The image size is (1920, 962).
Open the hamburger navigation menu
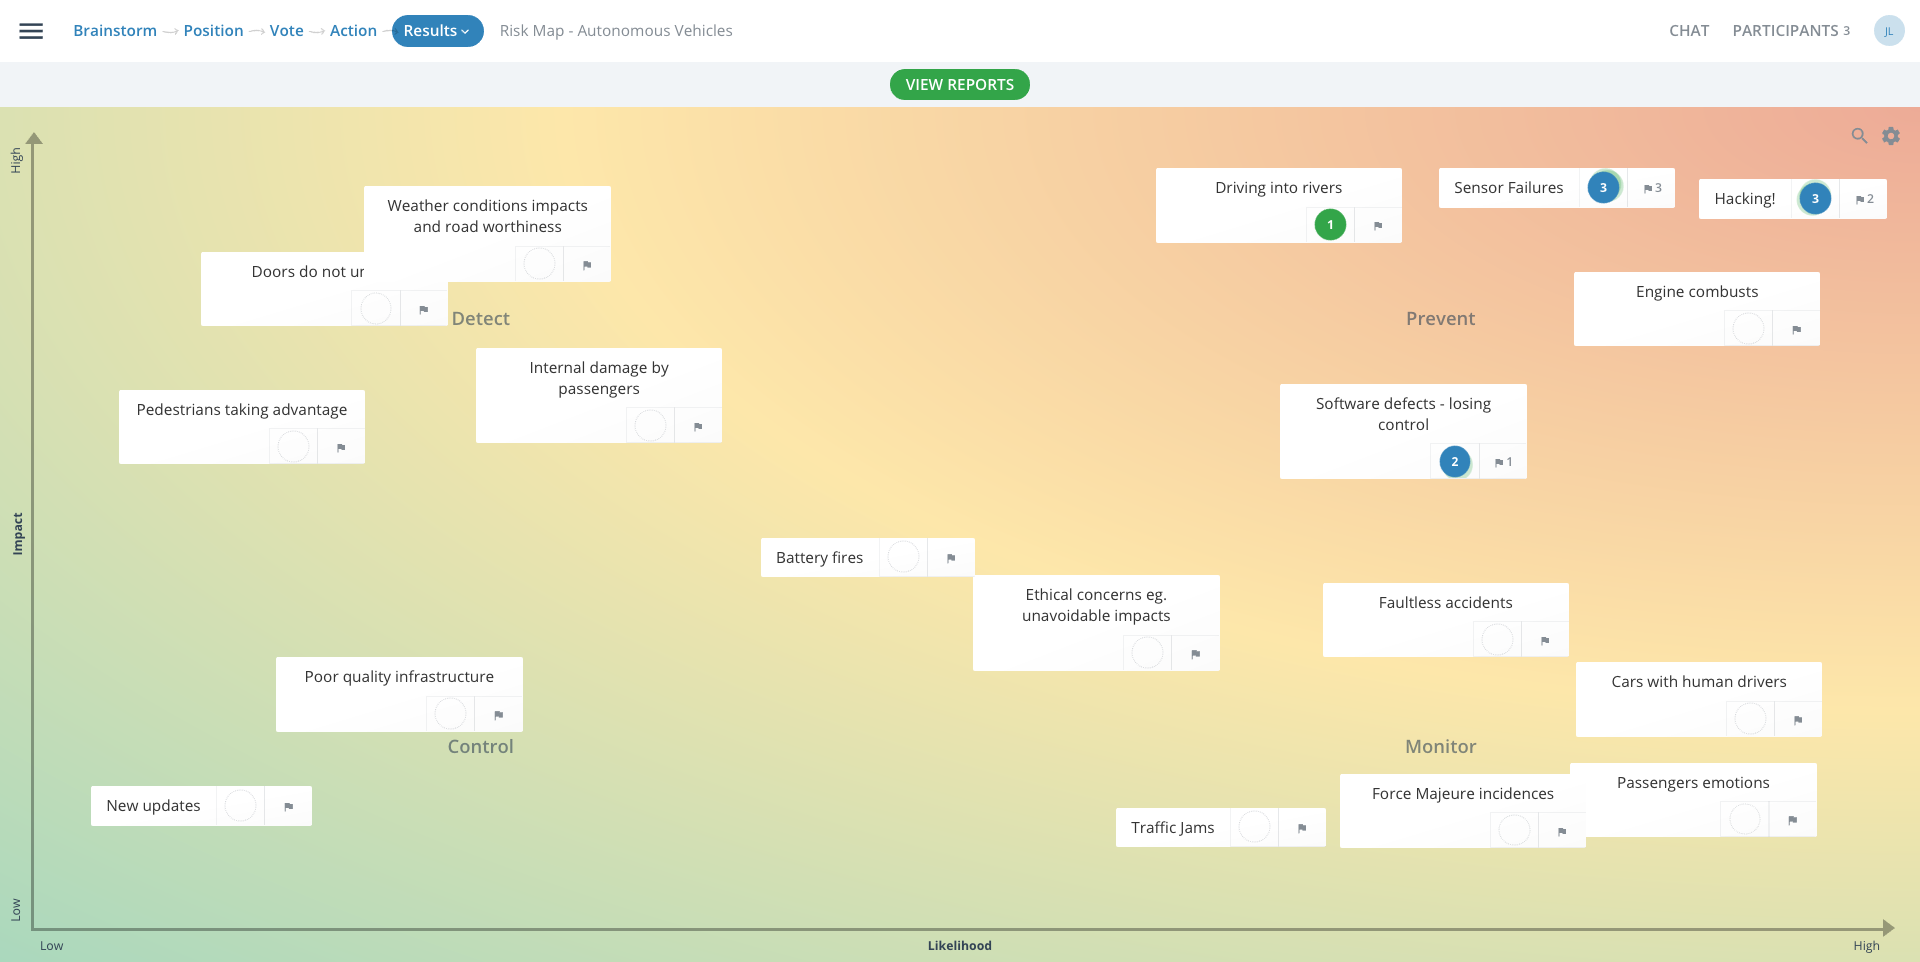31,30
